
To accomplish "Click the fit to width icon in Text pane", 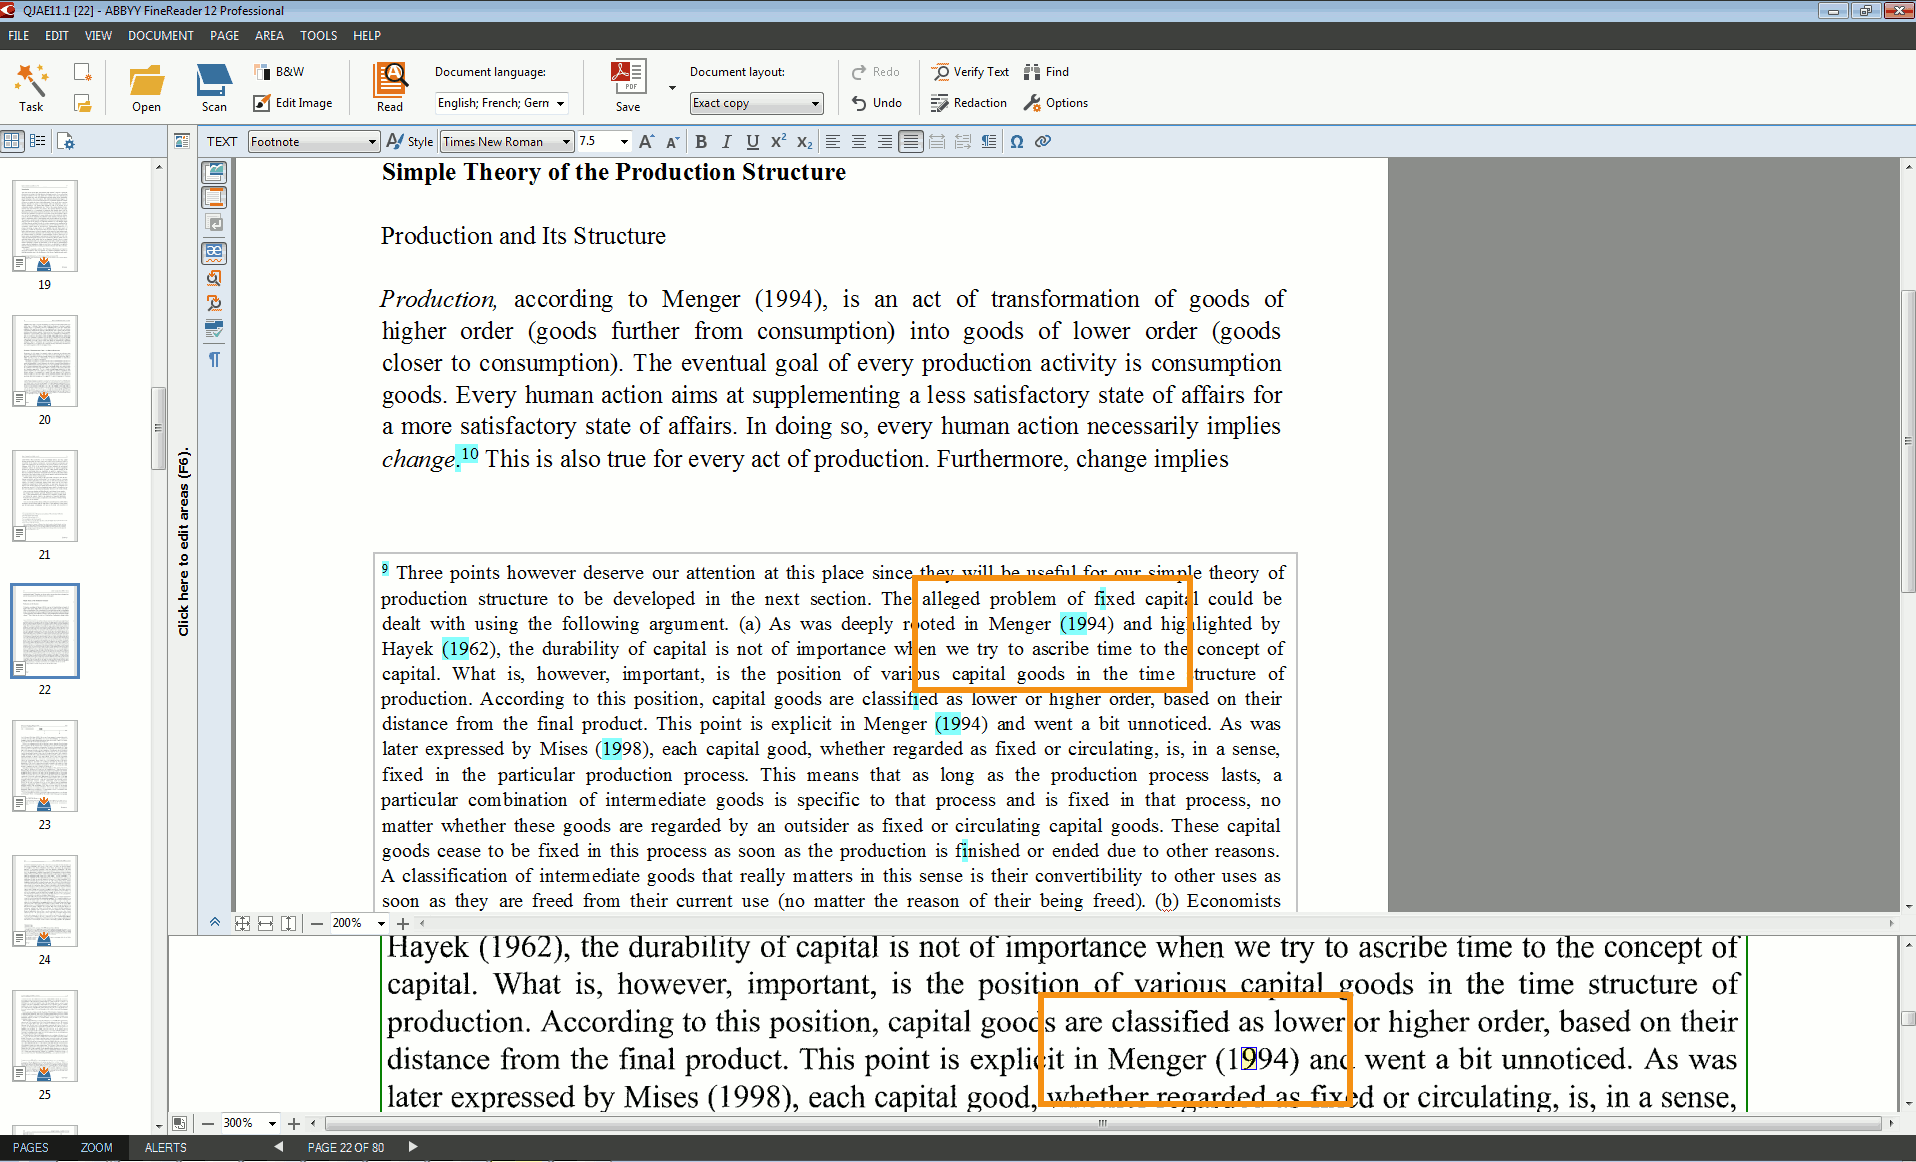I will click(265, 923).
